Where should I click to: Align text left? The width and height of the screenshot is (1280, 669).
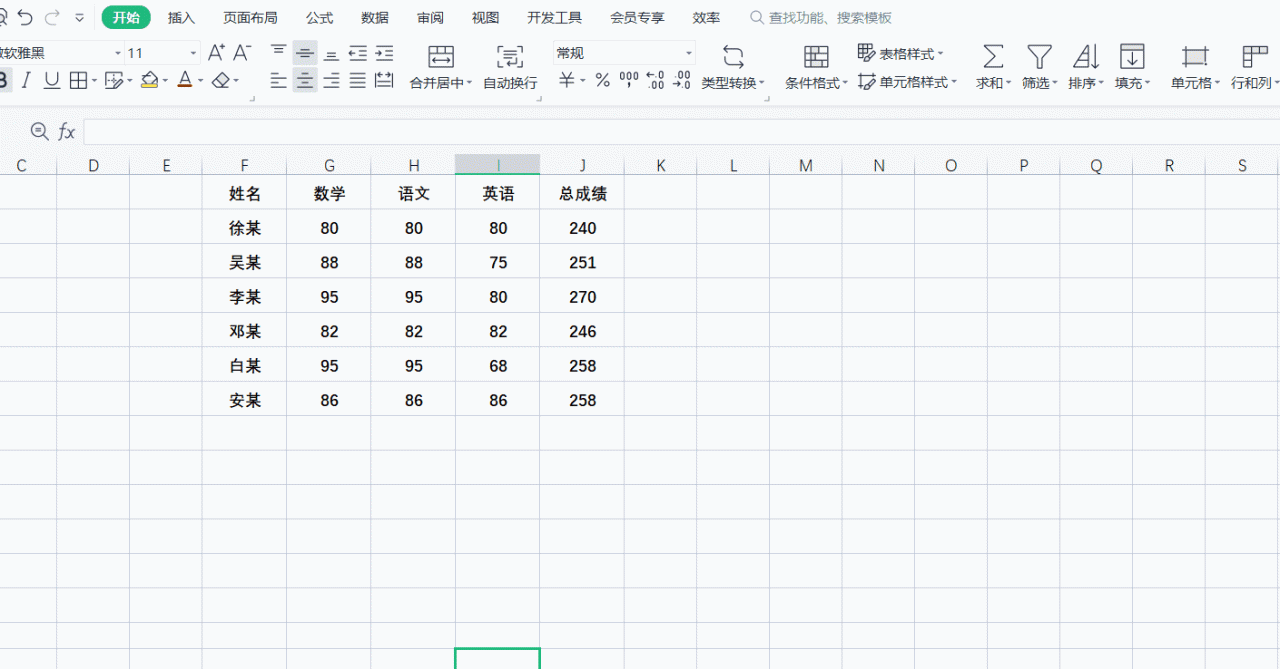click(x=279, y=81)
